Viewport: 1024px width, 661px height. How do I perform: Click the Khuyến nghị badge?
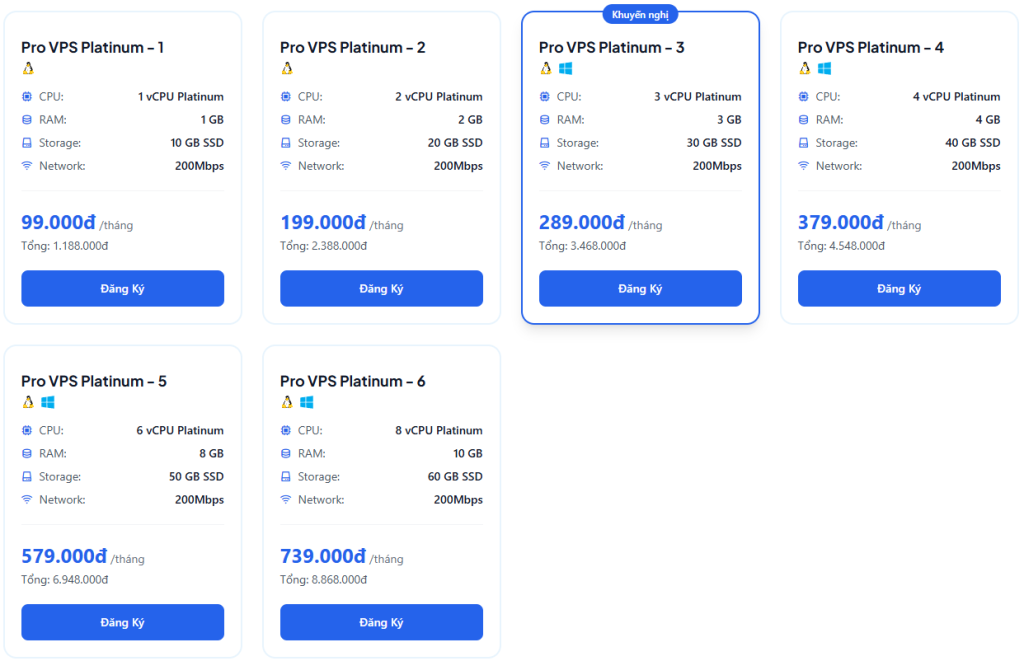point(640,14)
